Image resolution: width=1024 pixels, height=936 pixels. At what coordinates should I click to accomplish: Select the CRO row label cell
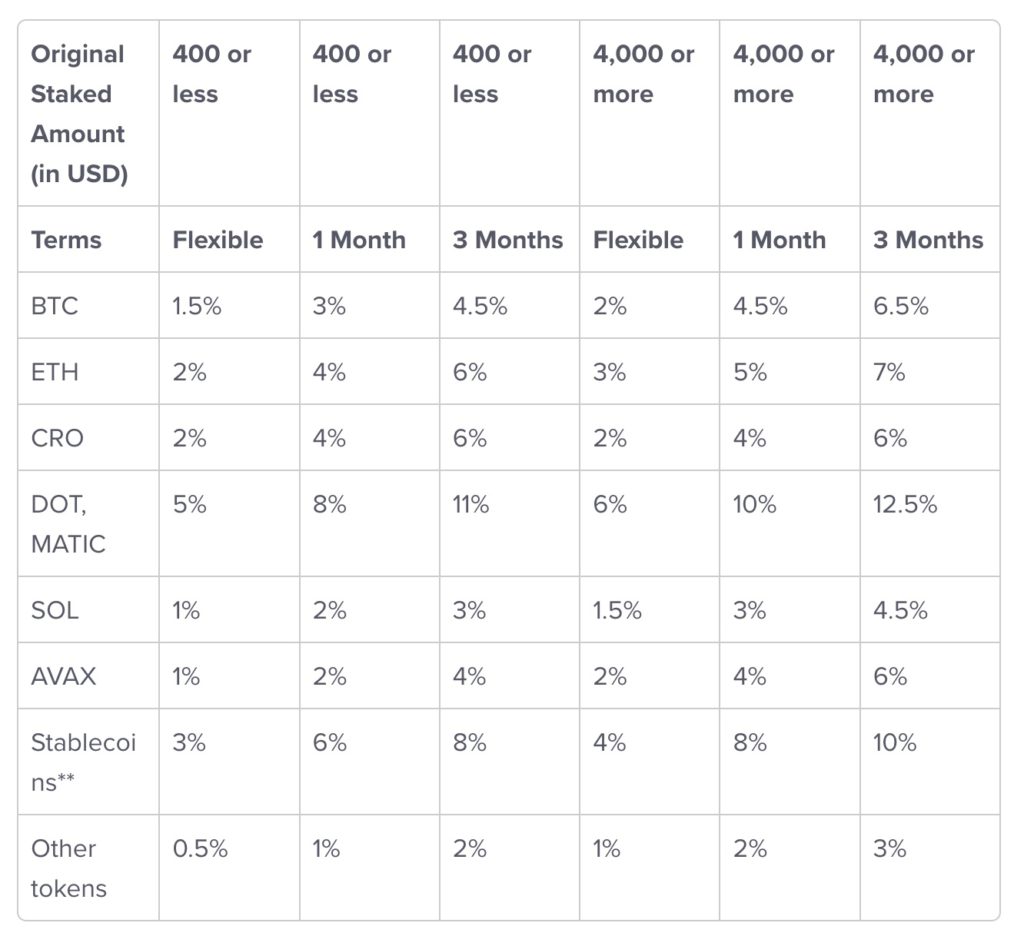(57, 438)
